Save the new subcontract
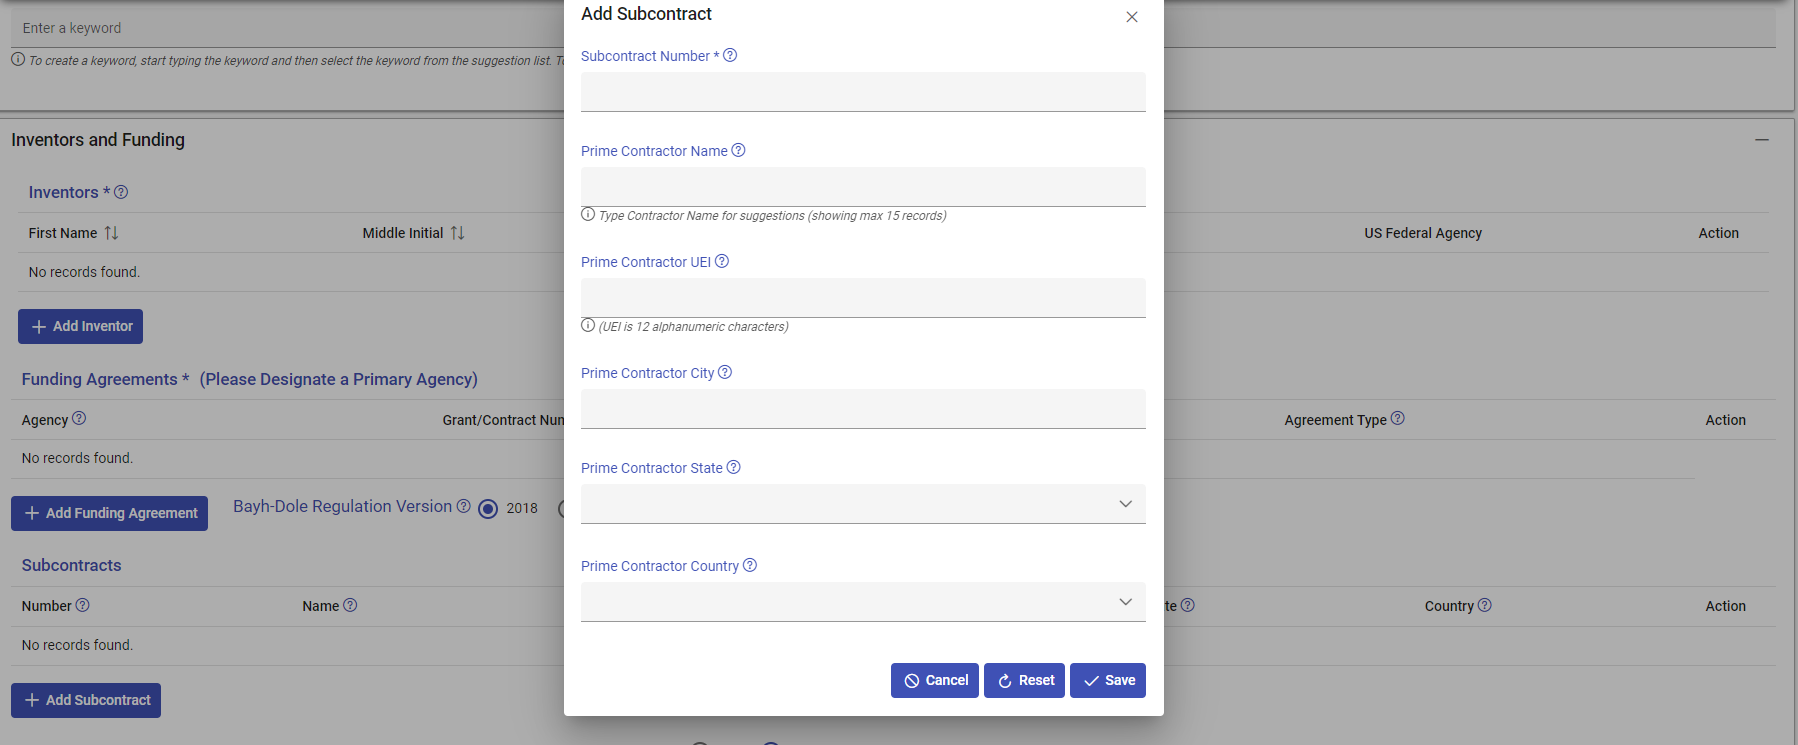Image resolution: width=1798 pixels, height=745 pixels. click(1107, 681)
